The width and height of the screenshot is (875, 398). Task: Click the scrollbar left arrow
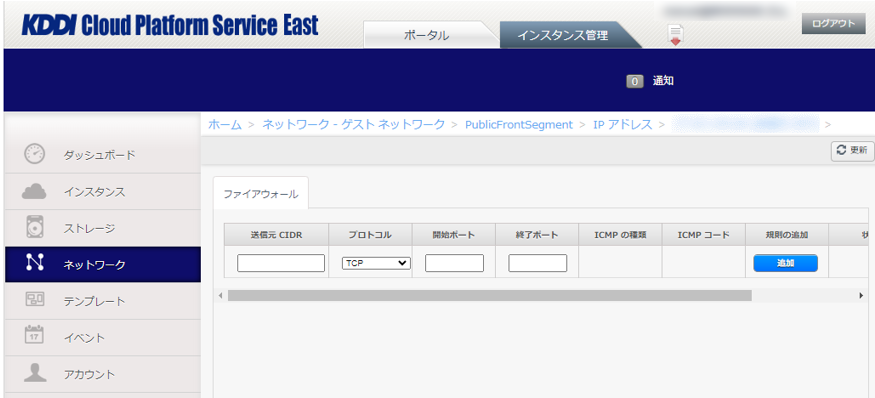click(x=220, y=295)
